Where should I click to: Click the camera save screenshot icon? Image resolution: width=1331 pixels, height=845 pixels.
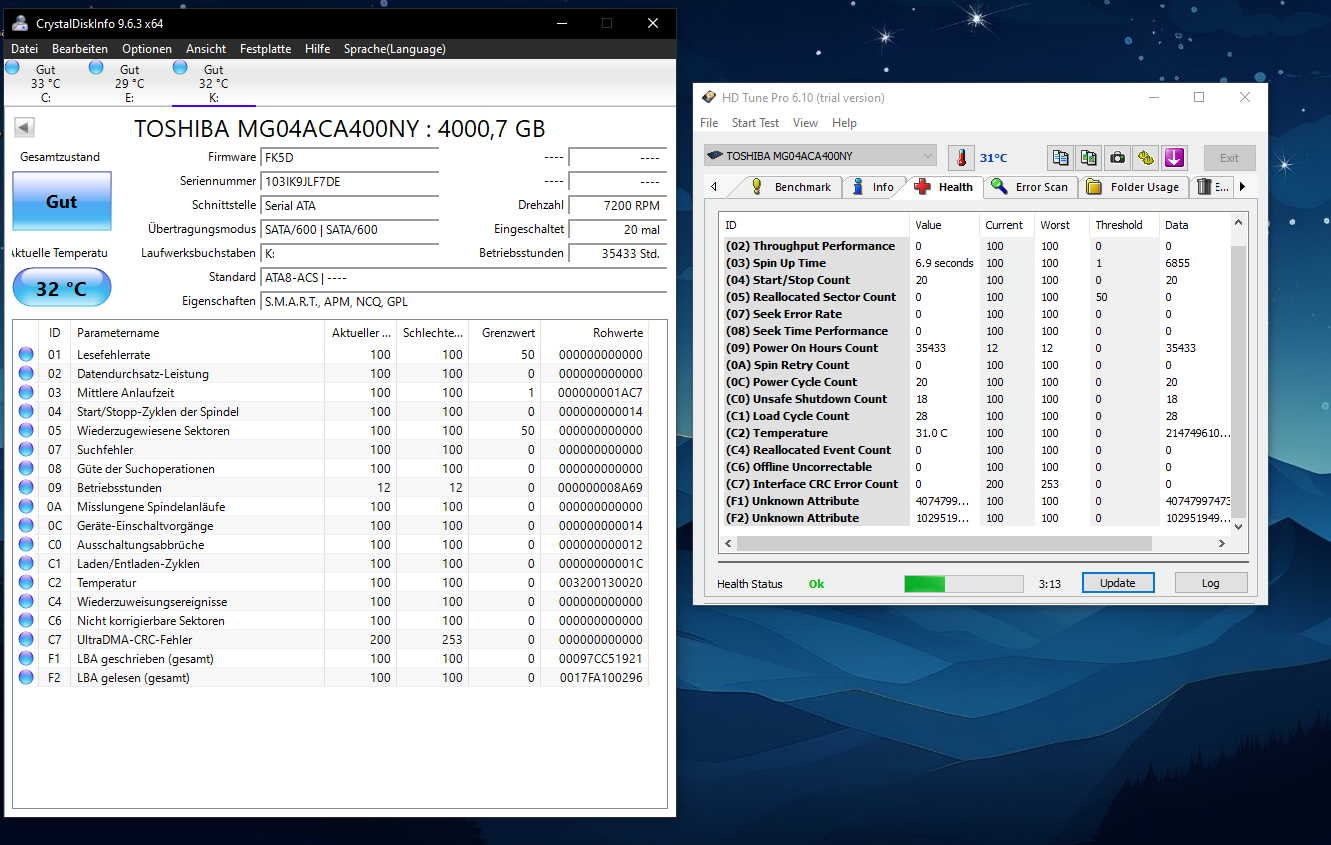point(1117,157)
